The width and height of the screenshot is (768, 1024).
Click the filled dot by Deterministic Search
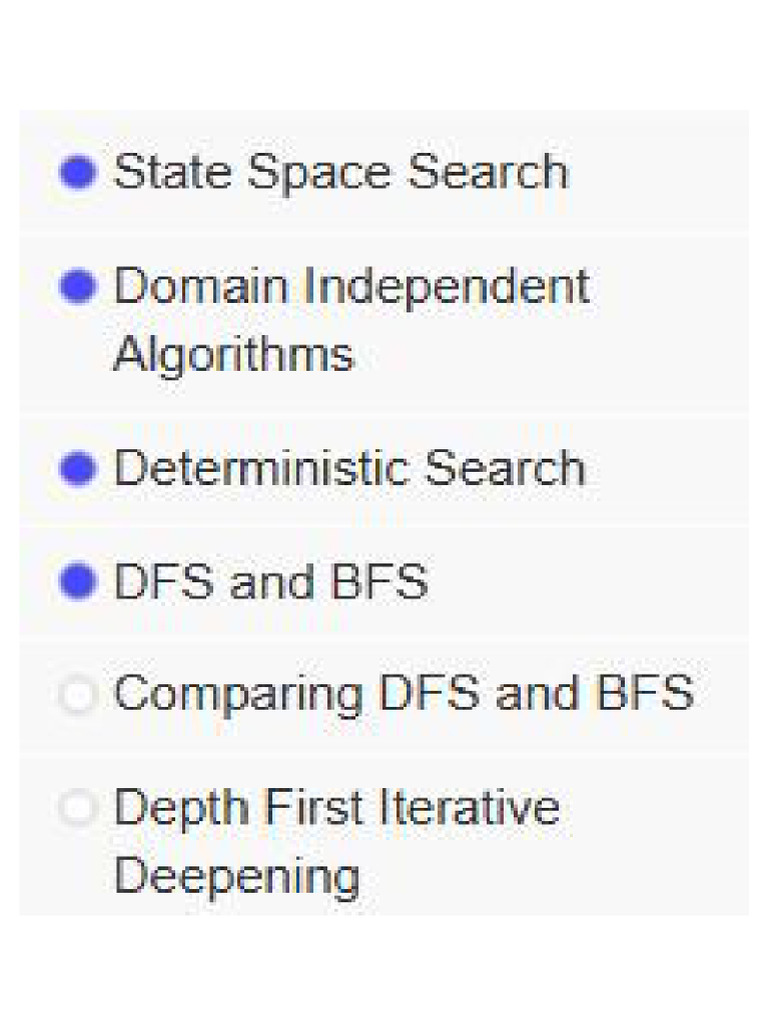(78, 469)
